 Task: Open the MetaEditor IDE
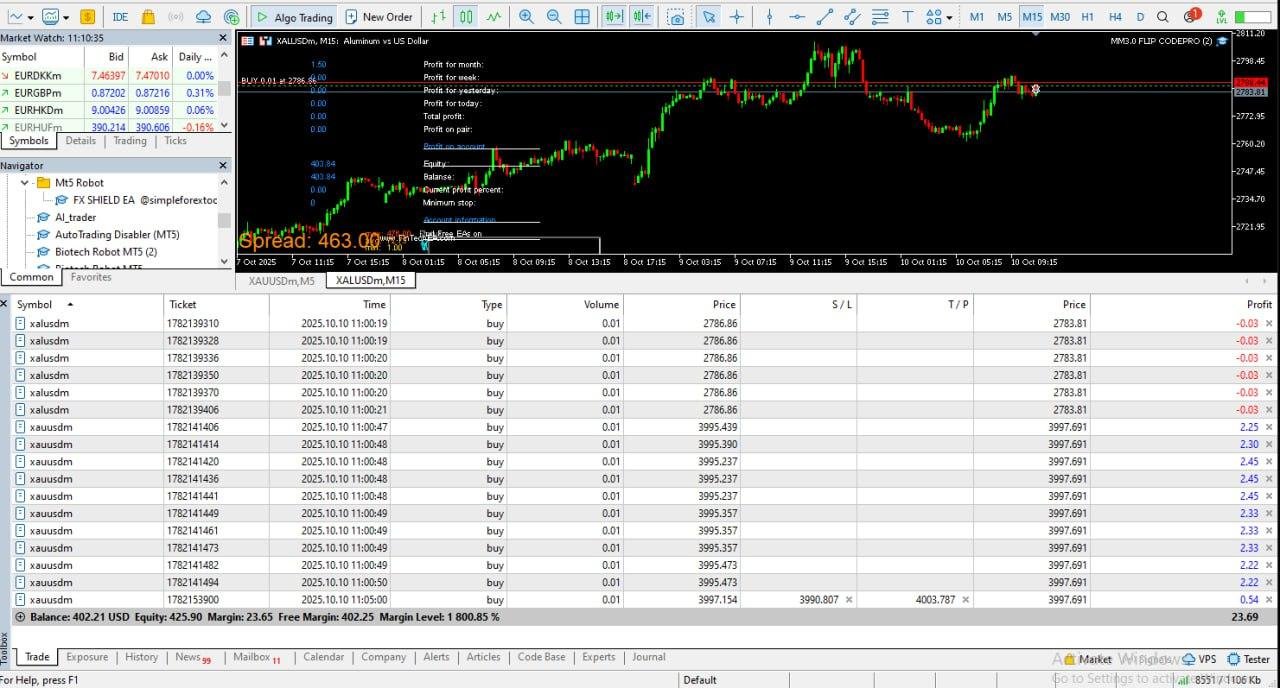click(120, 17)
